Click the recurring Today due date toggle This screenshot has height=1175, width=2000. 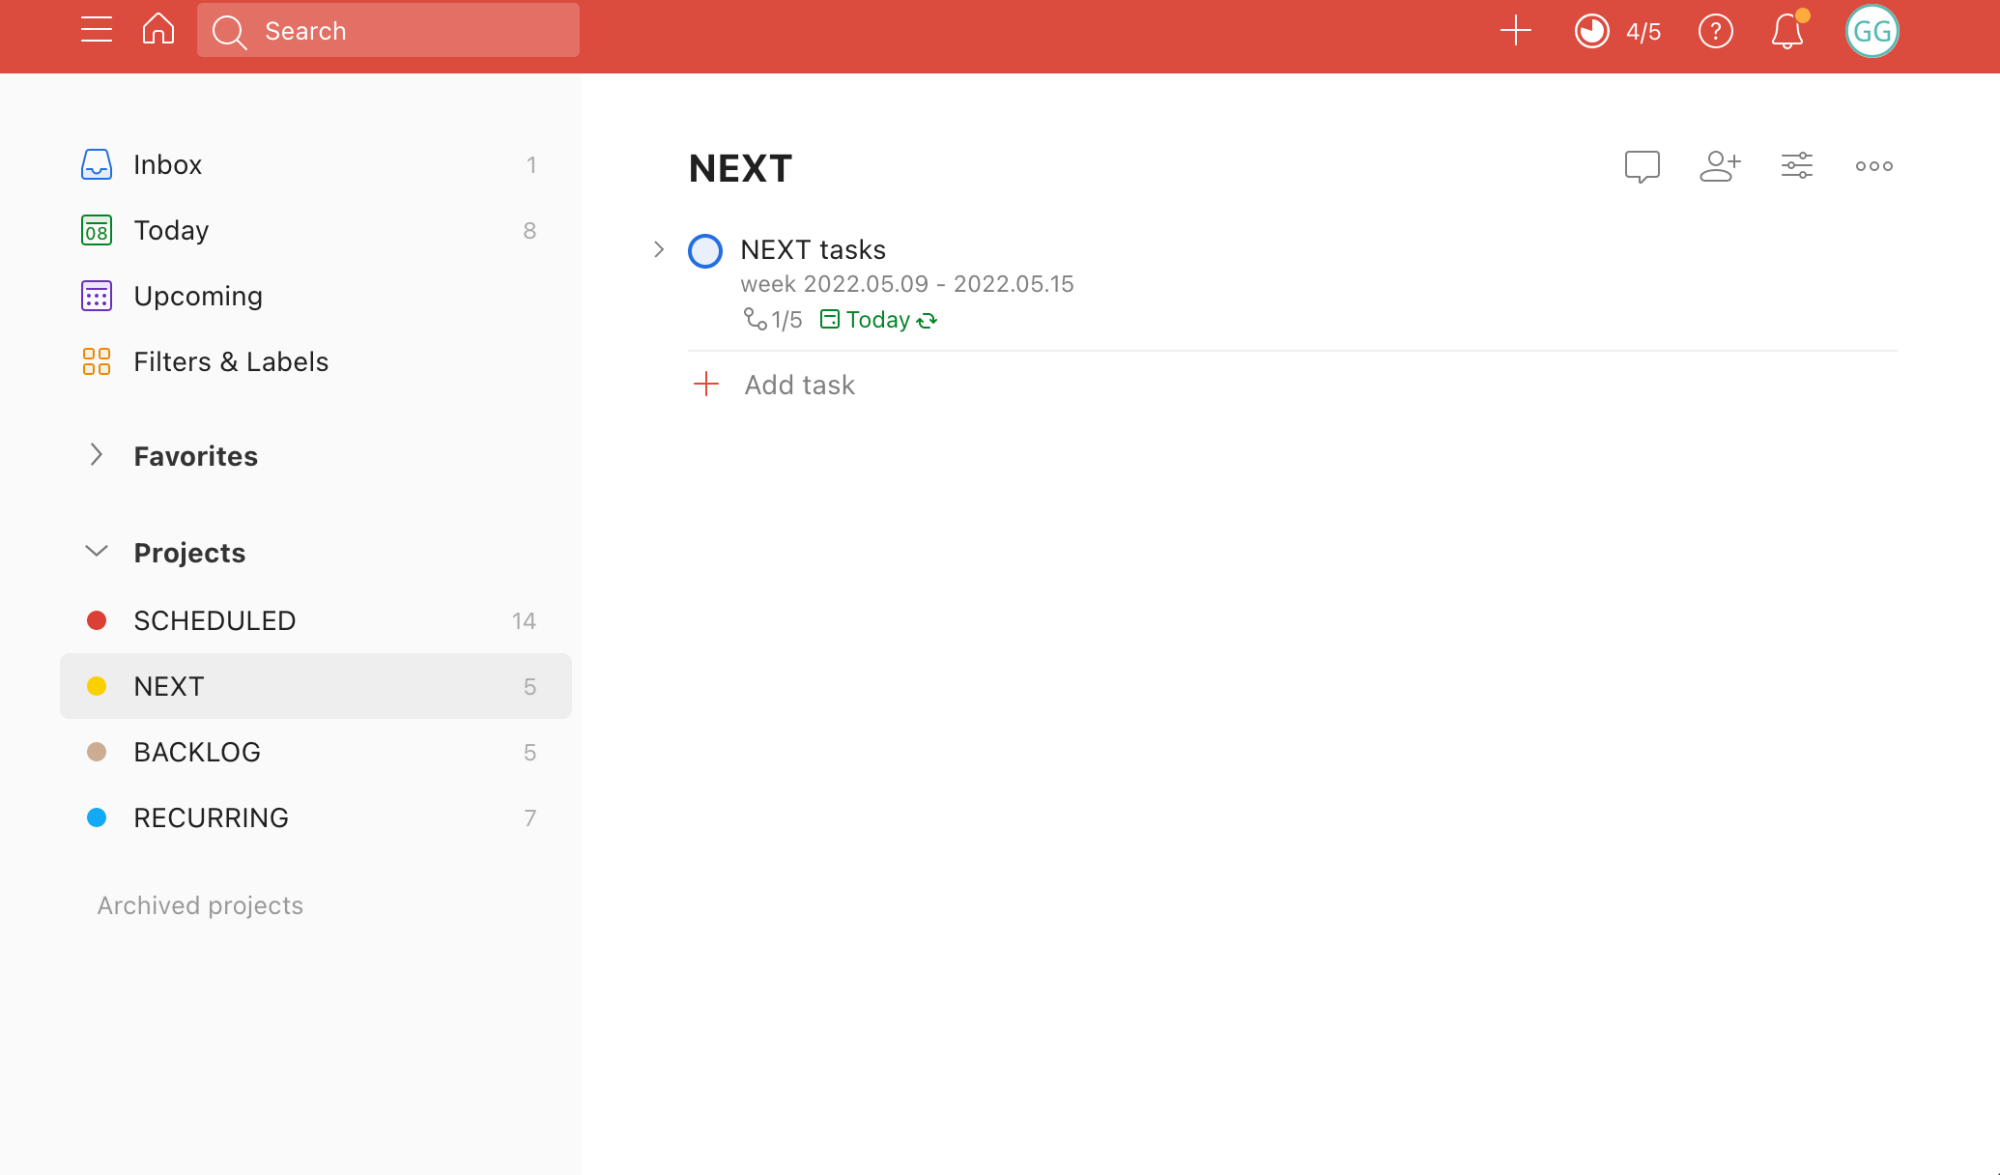pos(877,319)
